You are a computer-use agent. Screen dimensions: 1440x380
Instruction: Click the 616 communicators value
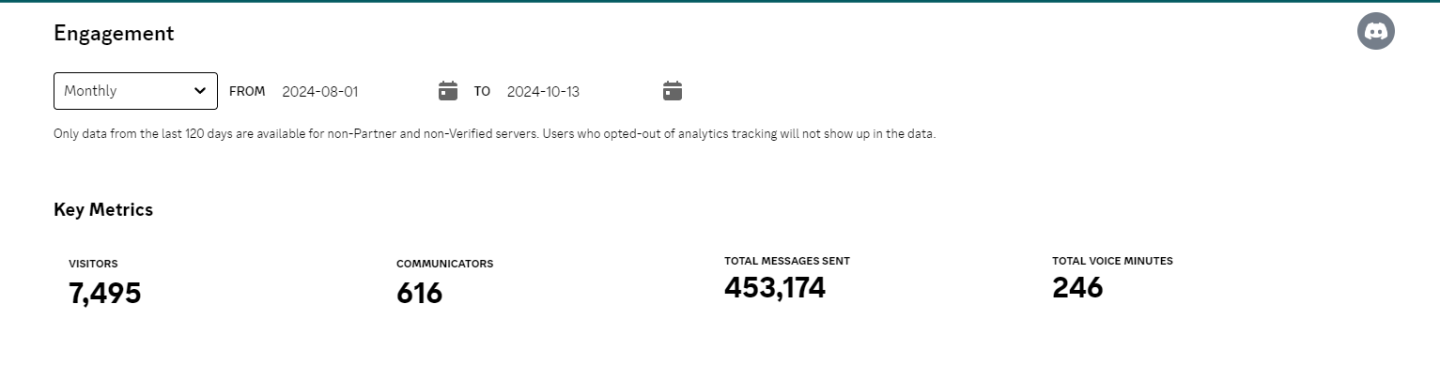click(419, 294)
